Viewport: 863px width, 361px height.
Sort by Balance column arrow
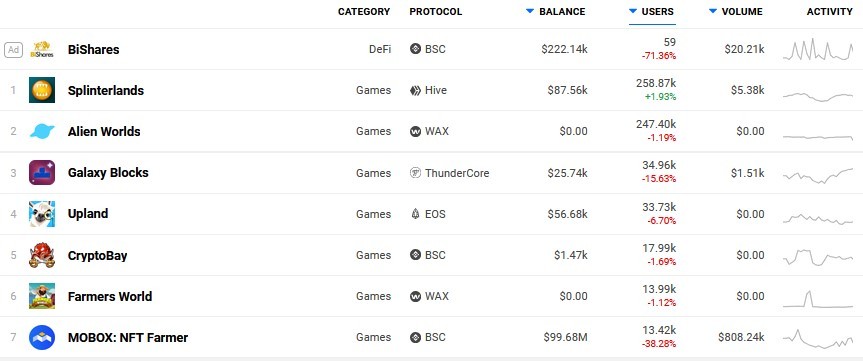click(530, 11)
